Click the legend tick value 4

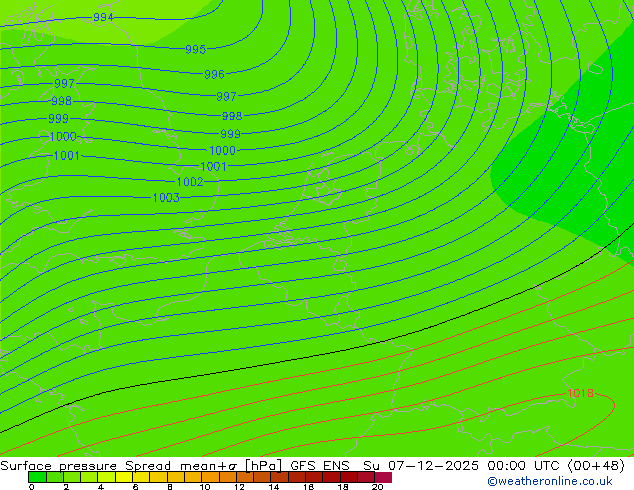click(101, 487)
